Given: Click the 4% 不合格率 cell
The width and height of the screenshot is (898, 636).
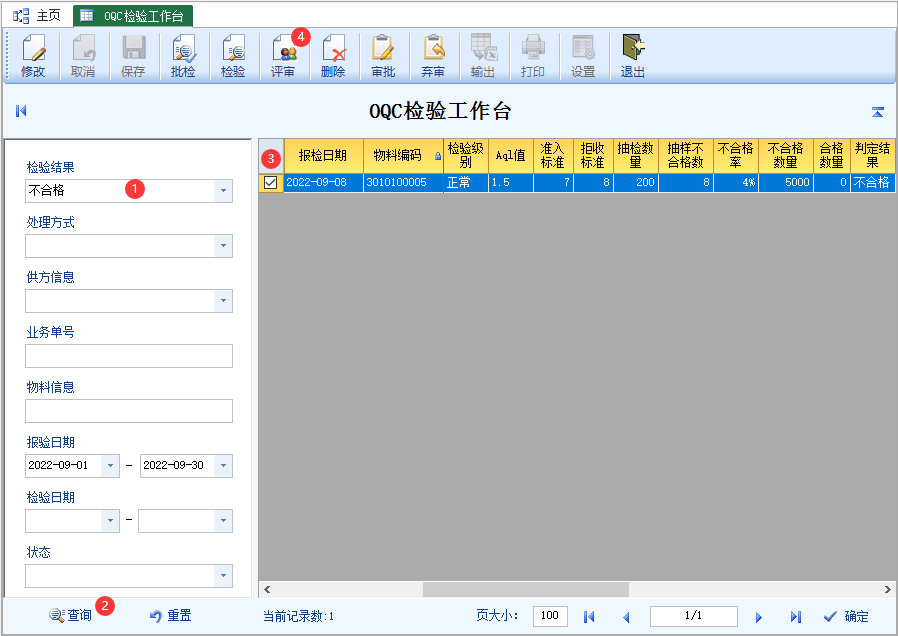Looking at the screenshot, I should coord(736,183).
